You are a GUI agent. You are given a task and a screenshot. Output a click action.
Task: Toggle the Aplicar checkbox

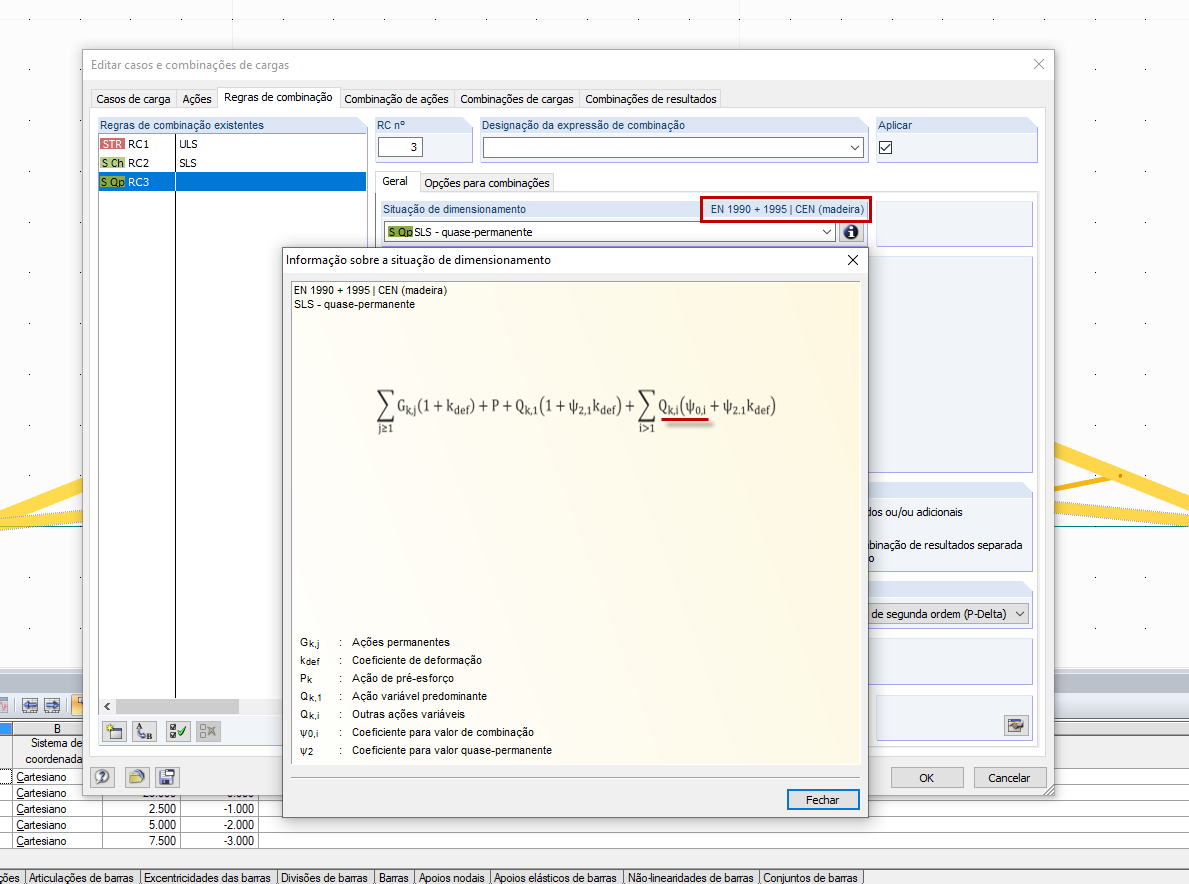click(x=886, y=147)
